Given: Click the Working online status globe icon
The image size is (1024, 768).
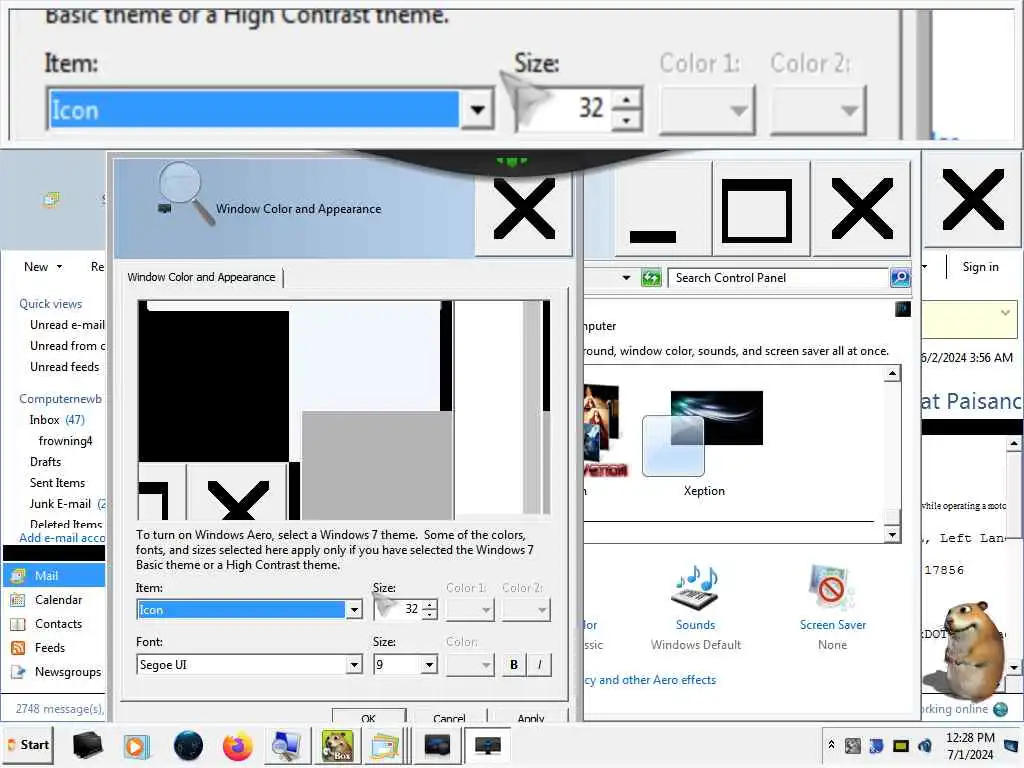Looking at the screenshot, I should point(1000,709).
